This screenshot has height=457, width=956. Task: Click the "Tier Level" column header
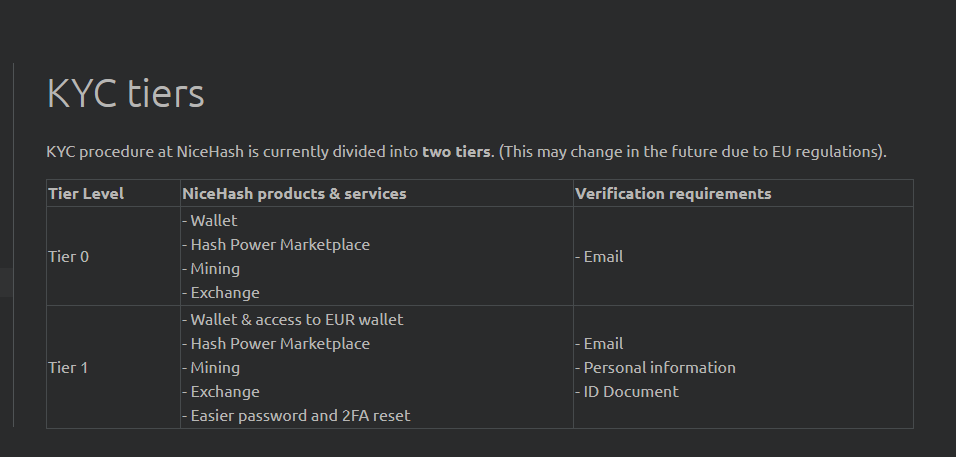(86, 193)
